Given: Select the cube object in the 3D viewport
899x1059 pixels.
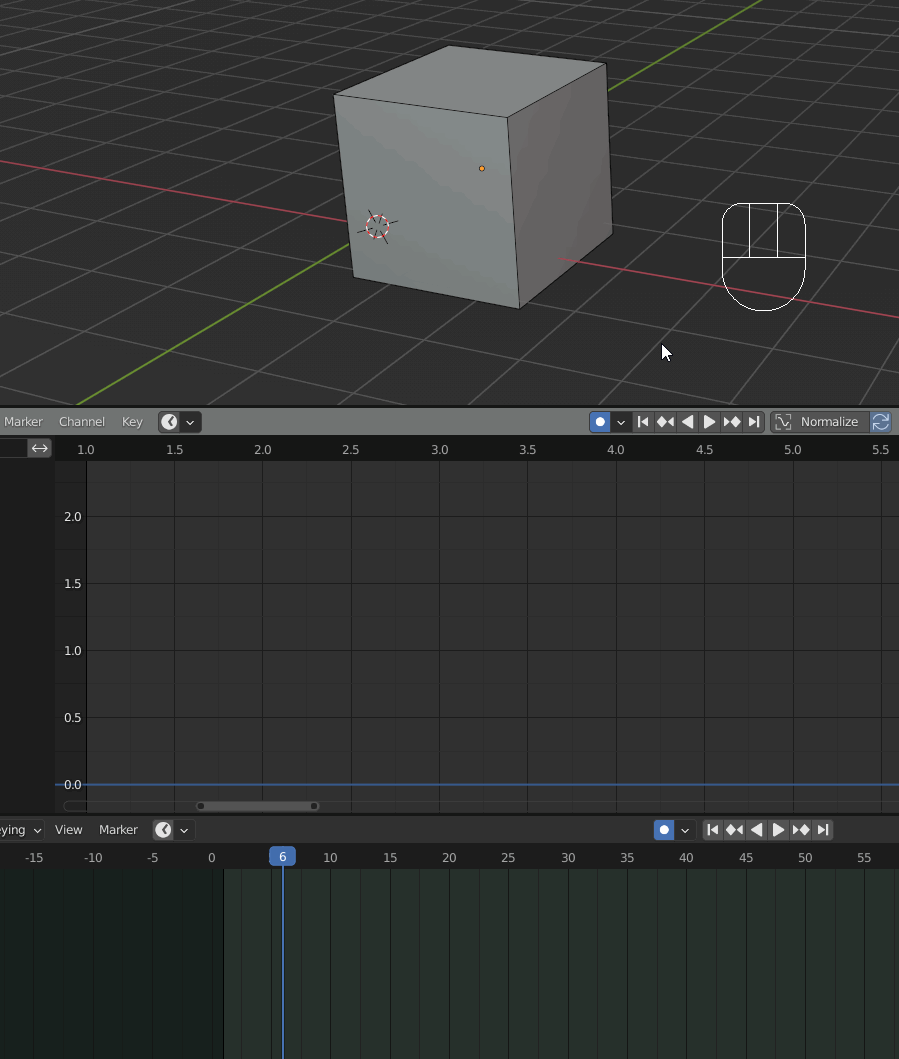Looking at the screenshot, I should click(x=470, y=180).
